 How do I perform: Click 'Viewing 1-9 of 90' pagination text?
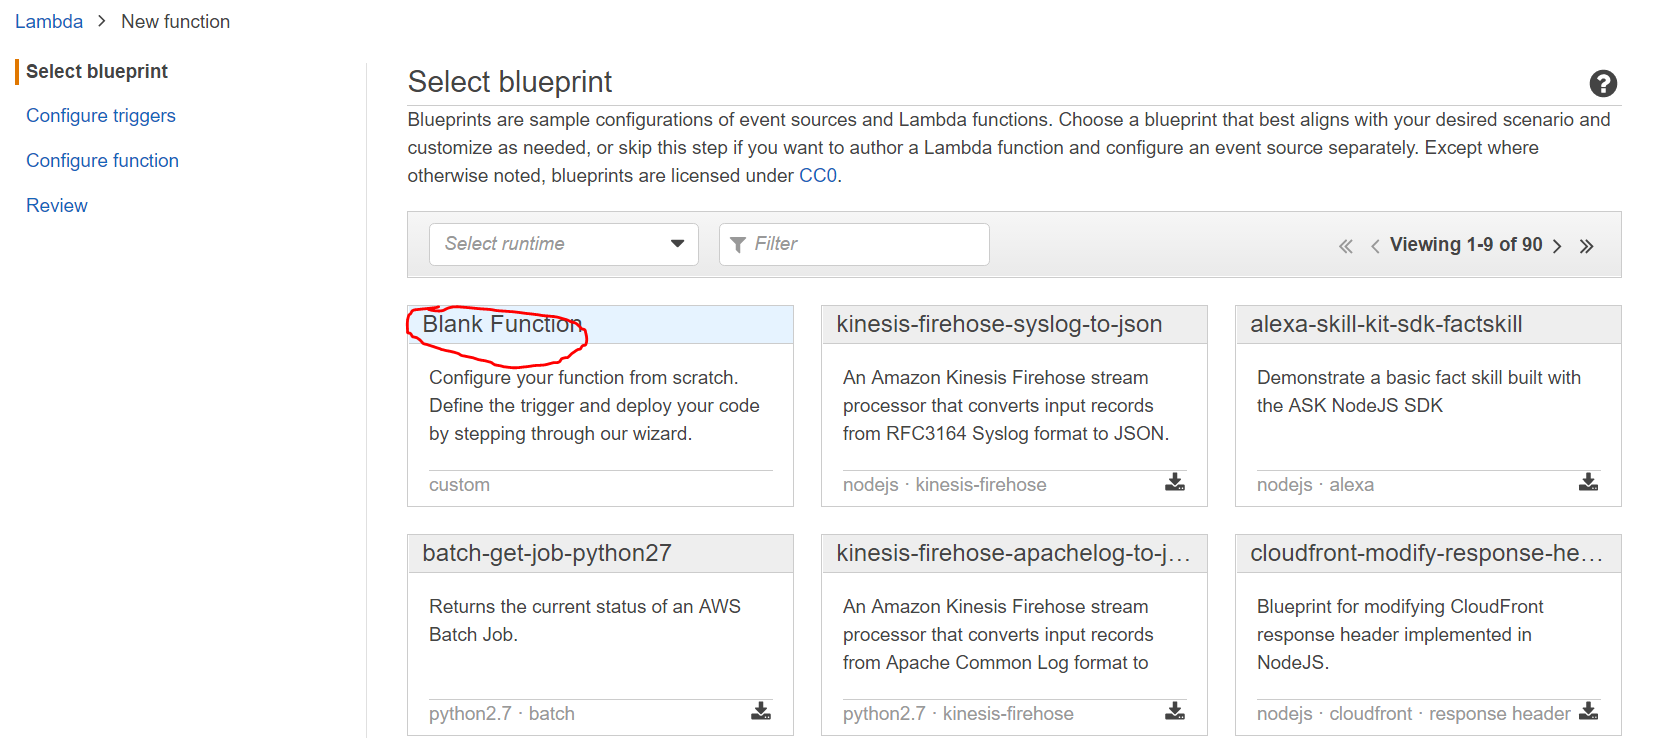pyautogui.click(x=1466, y=245)
